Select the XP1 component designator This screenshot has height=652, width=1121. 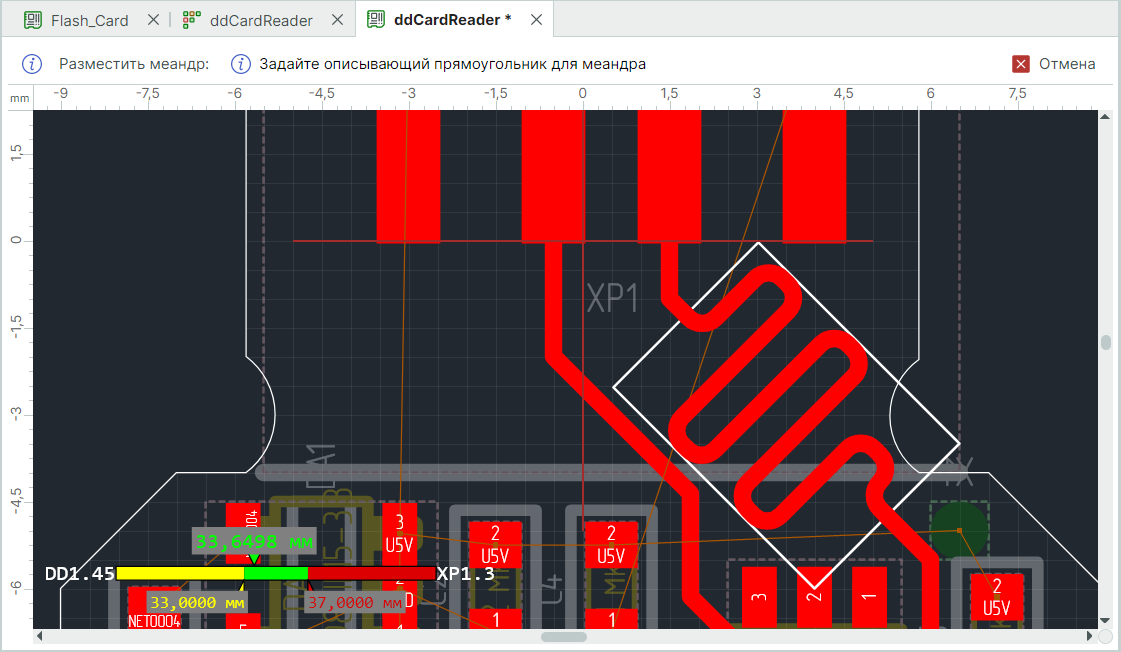point(612,298)
